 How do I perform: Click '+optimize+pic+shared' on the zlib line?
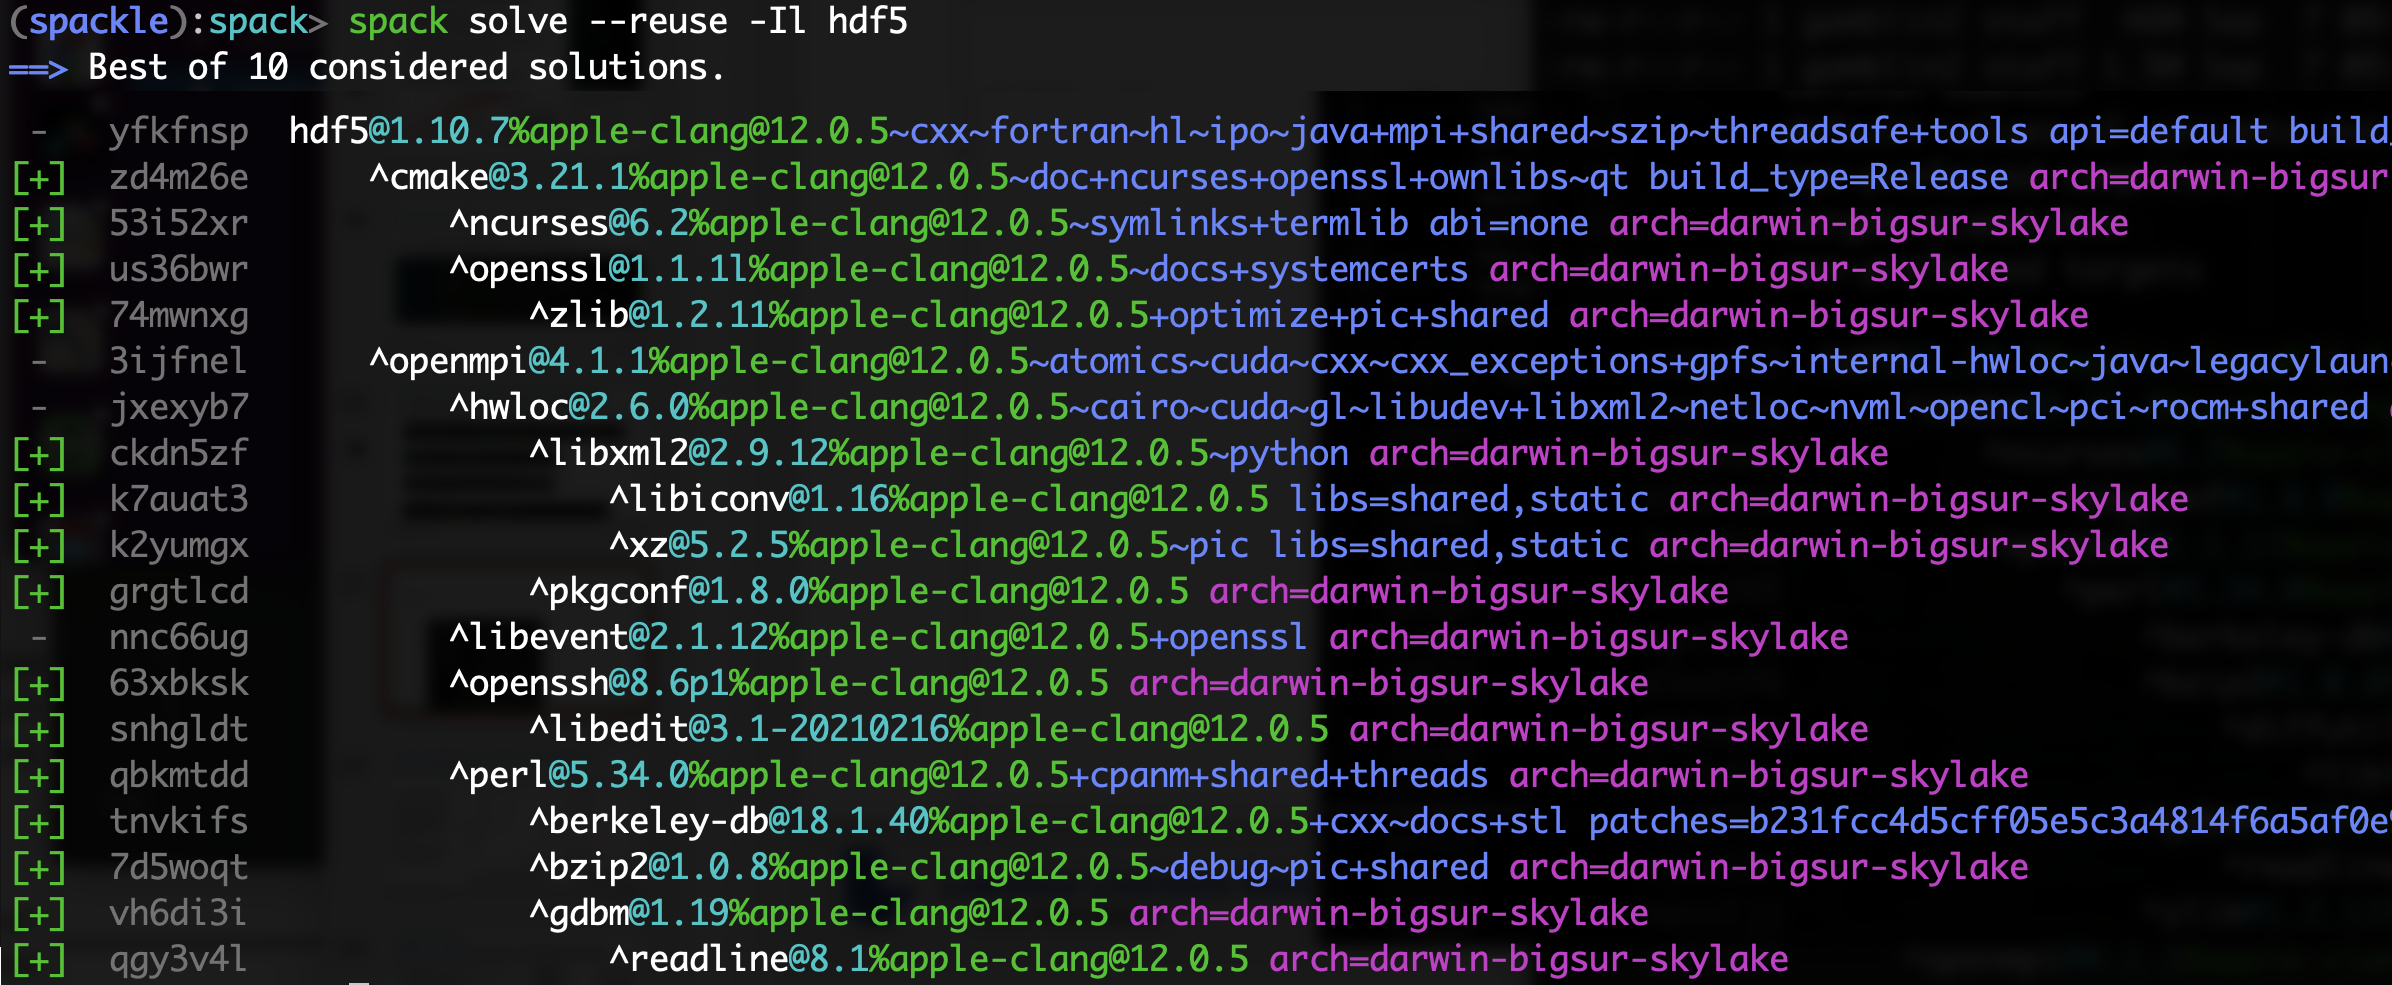click(1348, 315)
